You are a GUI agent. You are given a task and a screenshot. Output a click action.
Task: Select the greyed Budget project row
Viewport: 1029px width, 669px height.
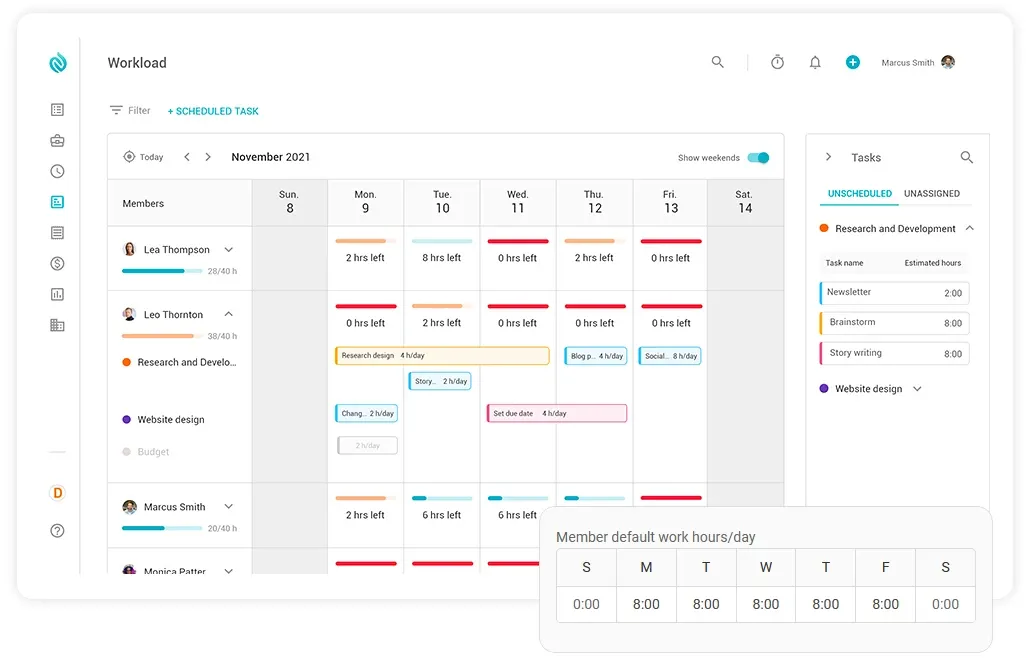pyautogui.click(x=146, y=451)
